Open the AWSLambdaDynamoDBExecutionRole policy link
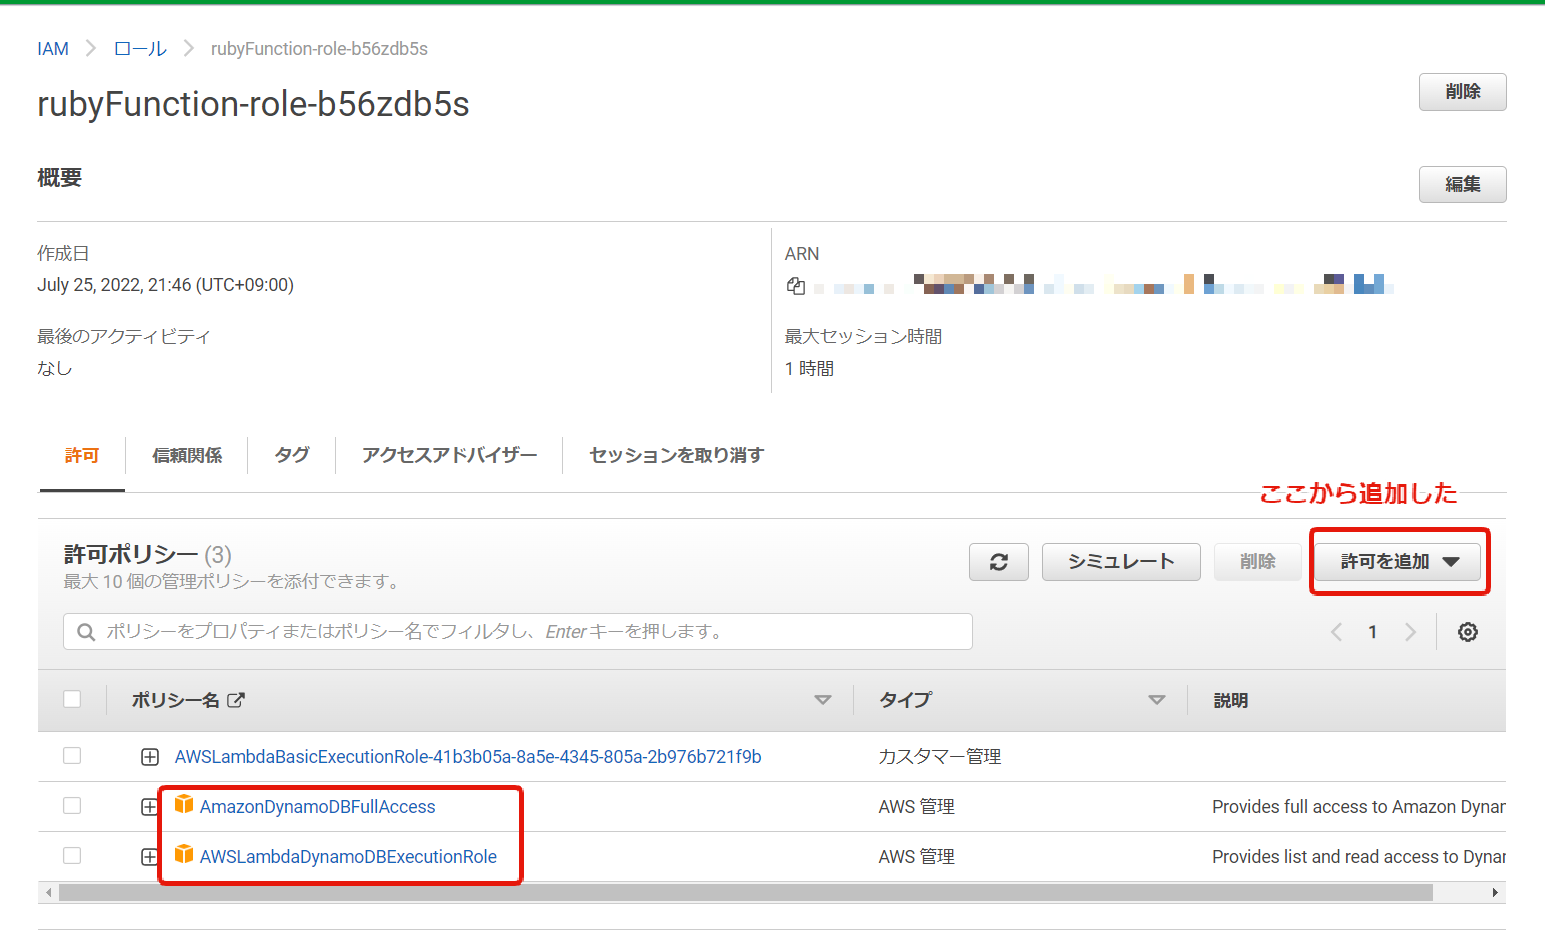This screenshot has width=1545, height=931. point(348,857)
